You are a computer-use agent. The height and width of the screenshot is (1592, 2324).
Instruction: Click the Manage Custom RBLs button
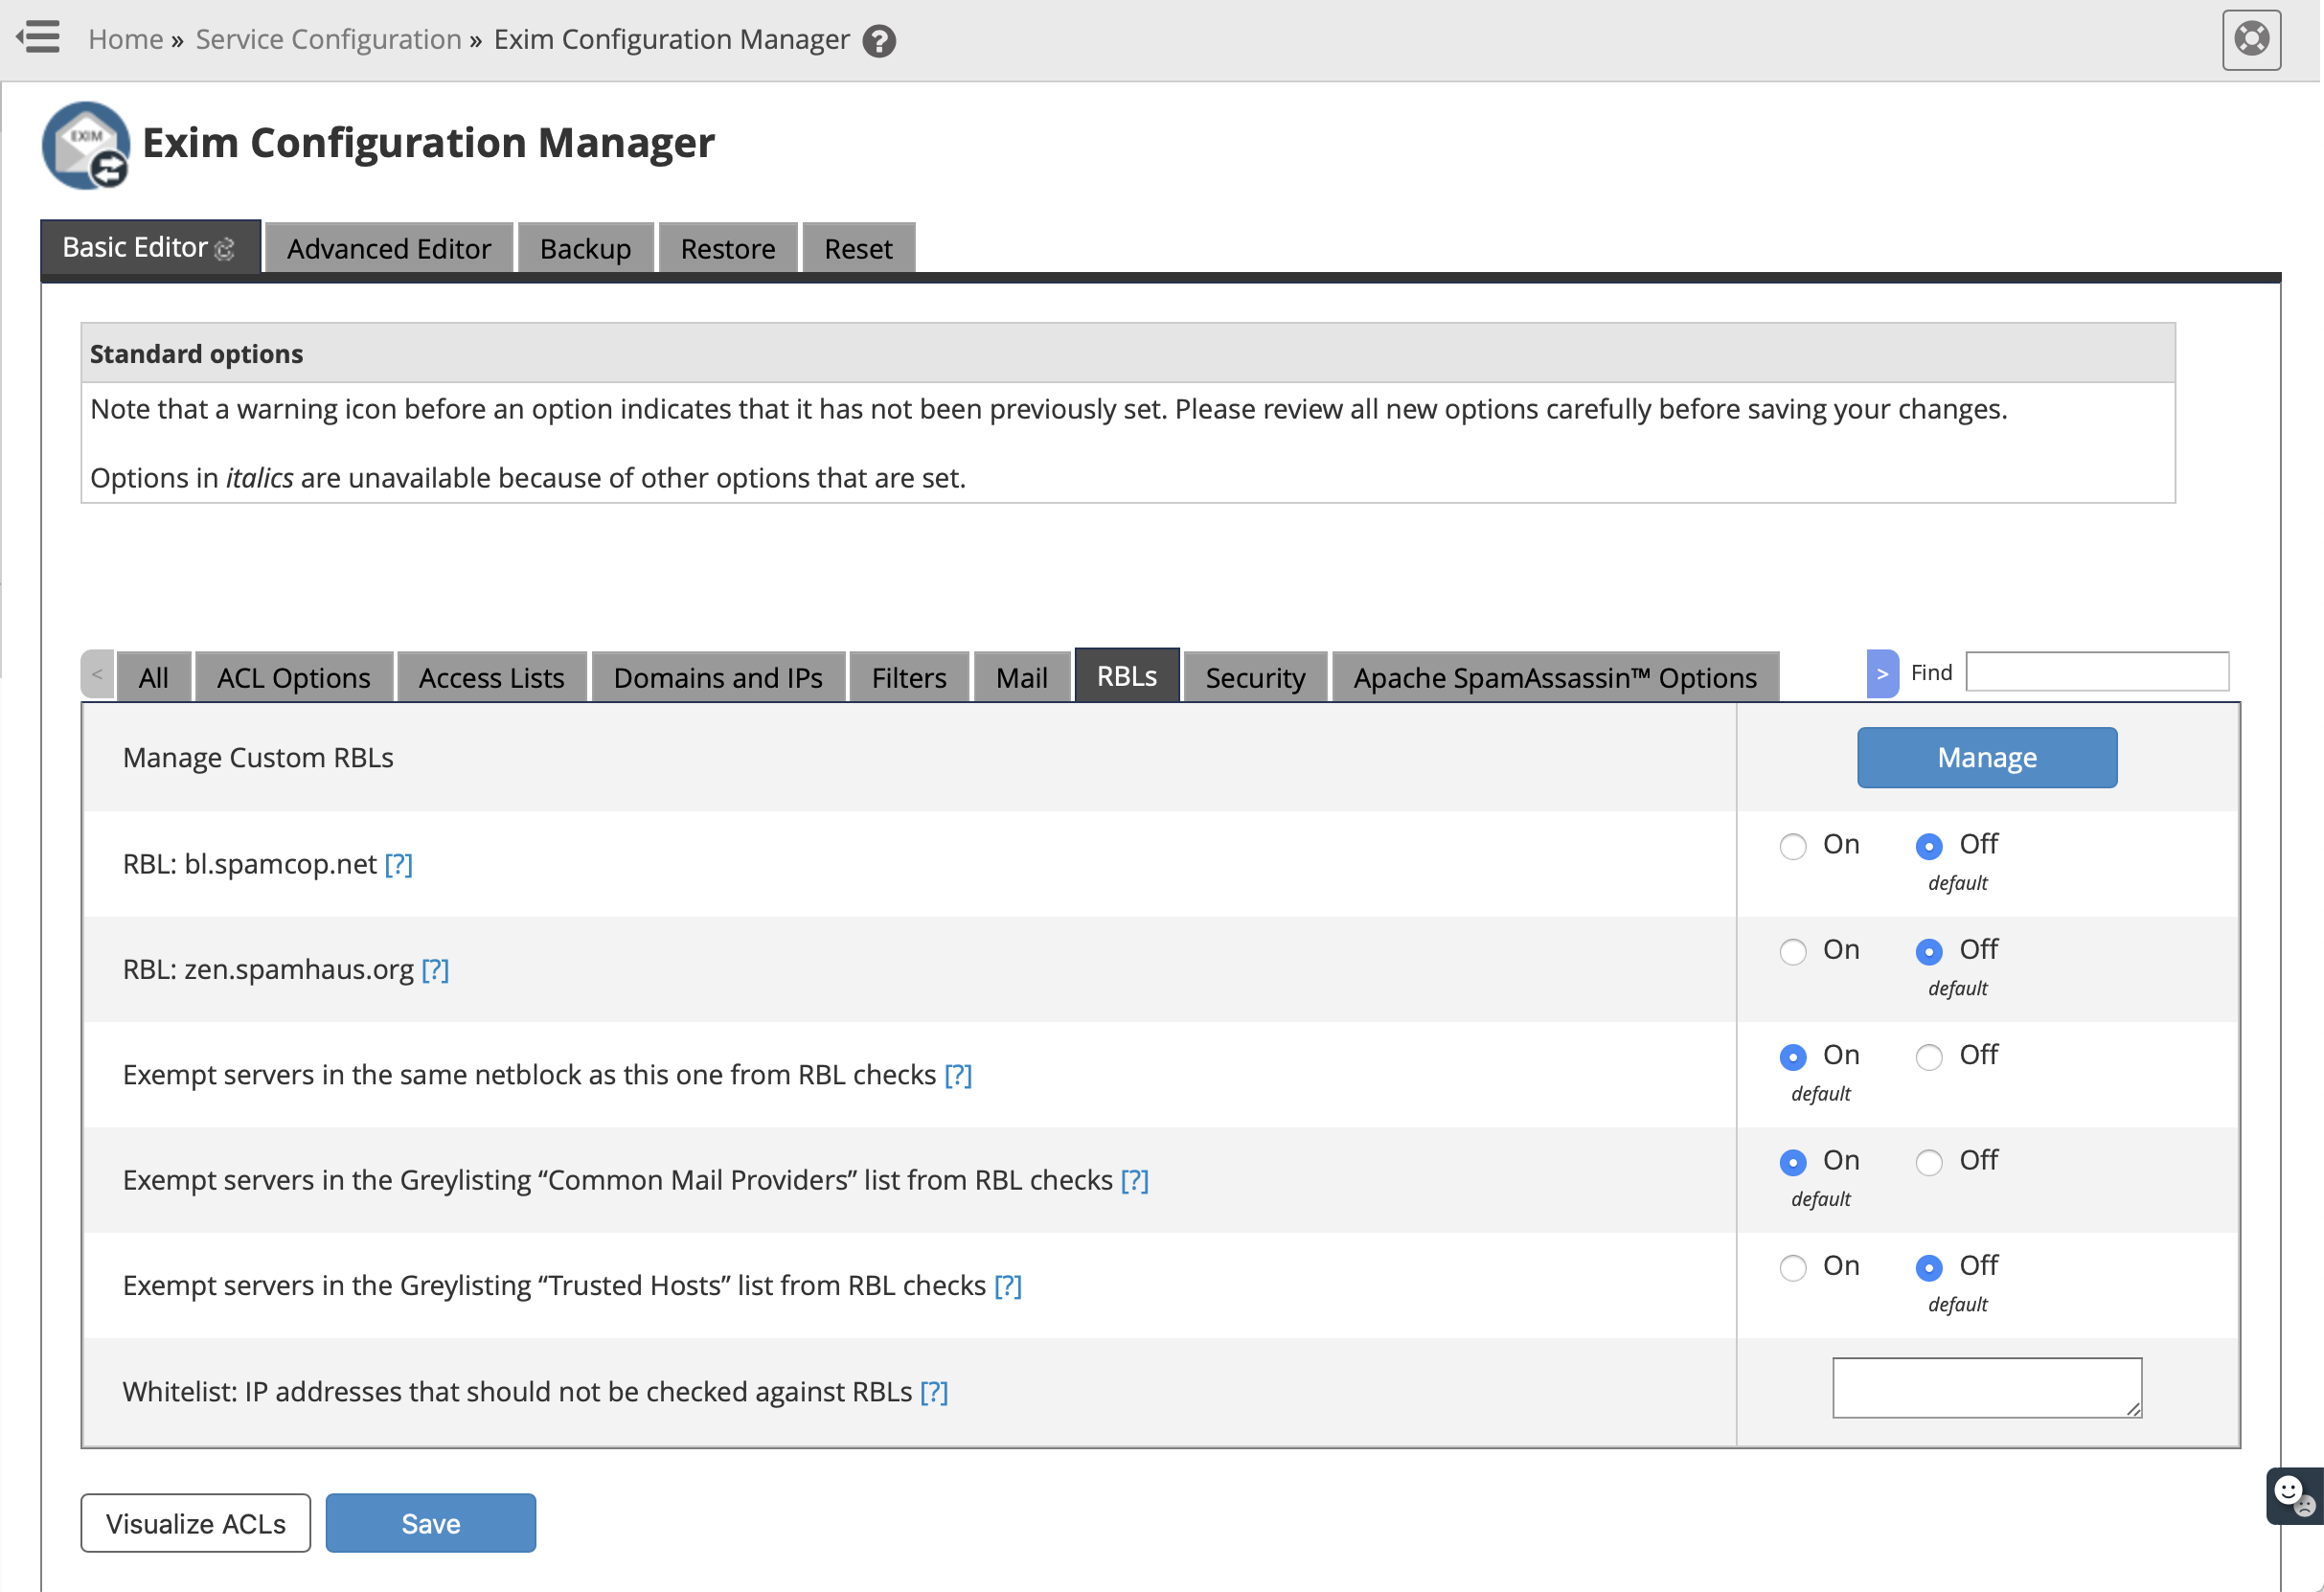pyautogui.click(x=1989, y=757)
